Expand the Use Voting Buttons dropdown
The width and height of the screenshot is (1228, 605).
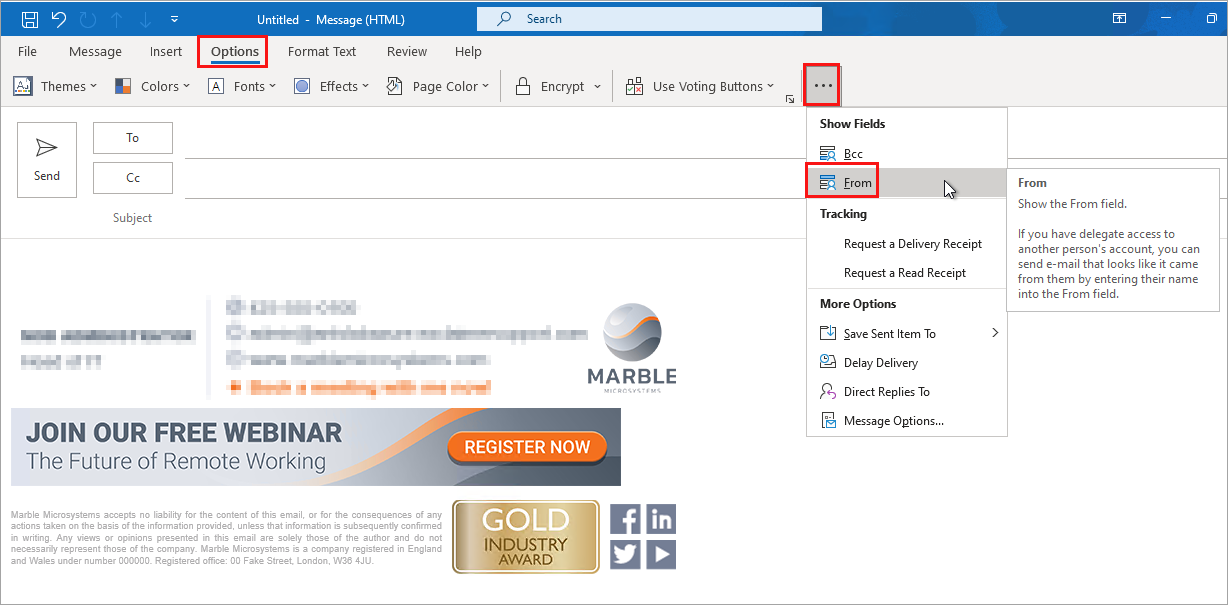click(x=700, y=87)
